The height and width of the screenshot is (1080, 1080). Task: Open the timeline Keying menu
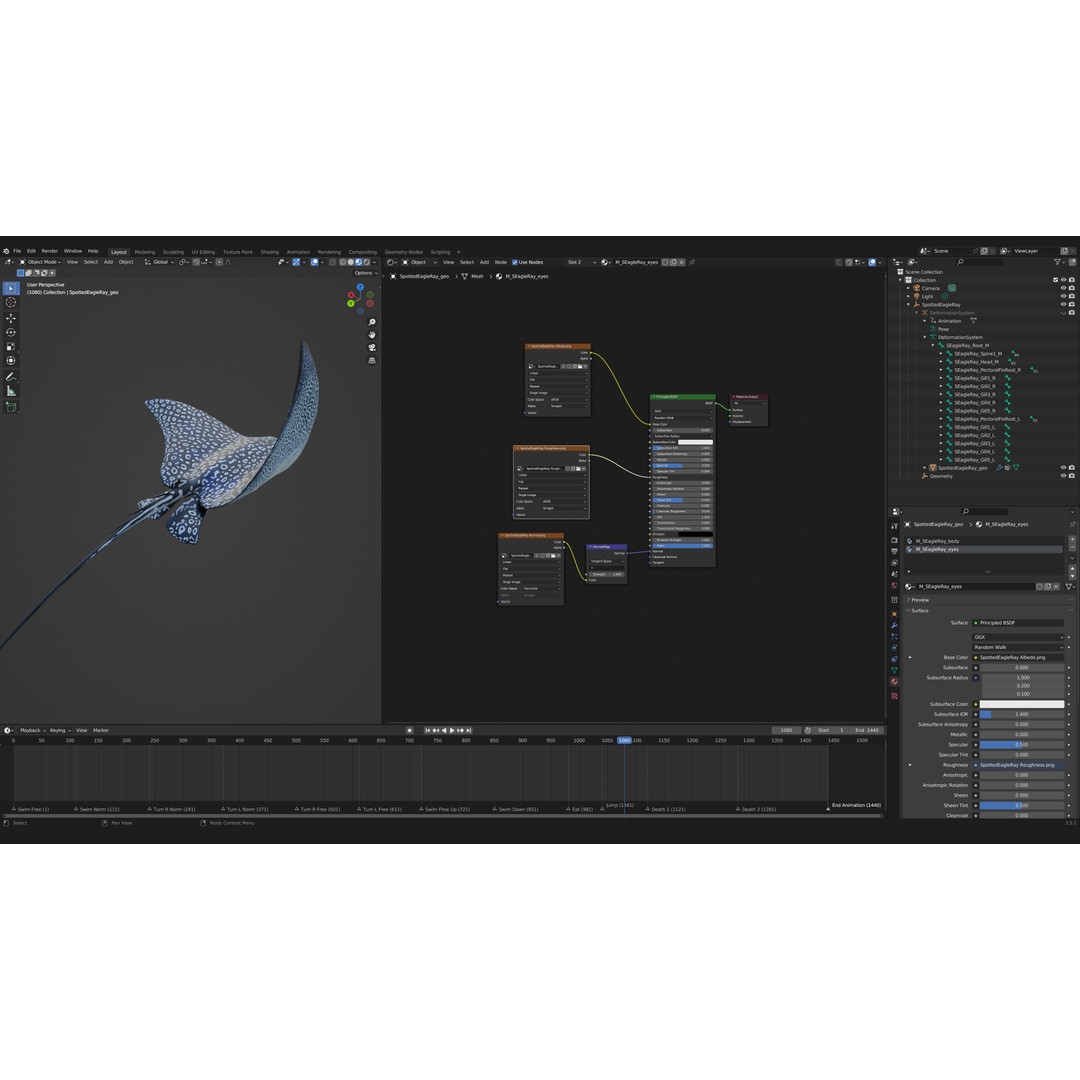59,730
